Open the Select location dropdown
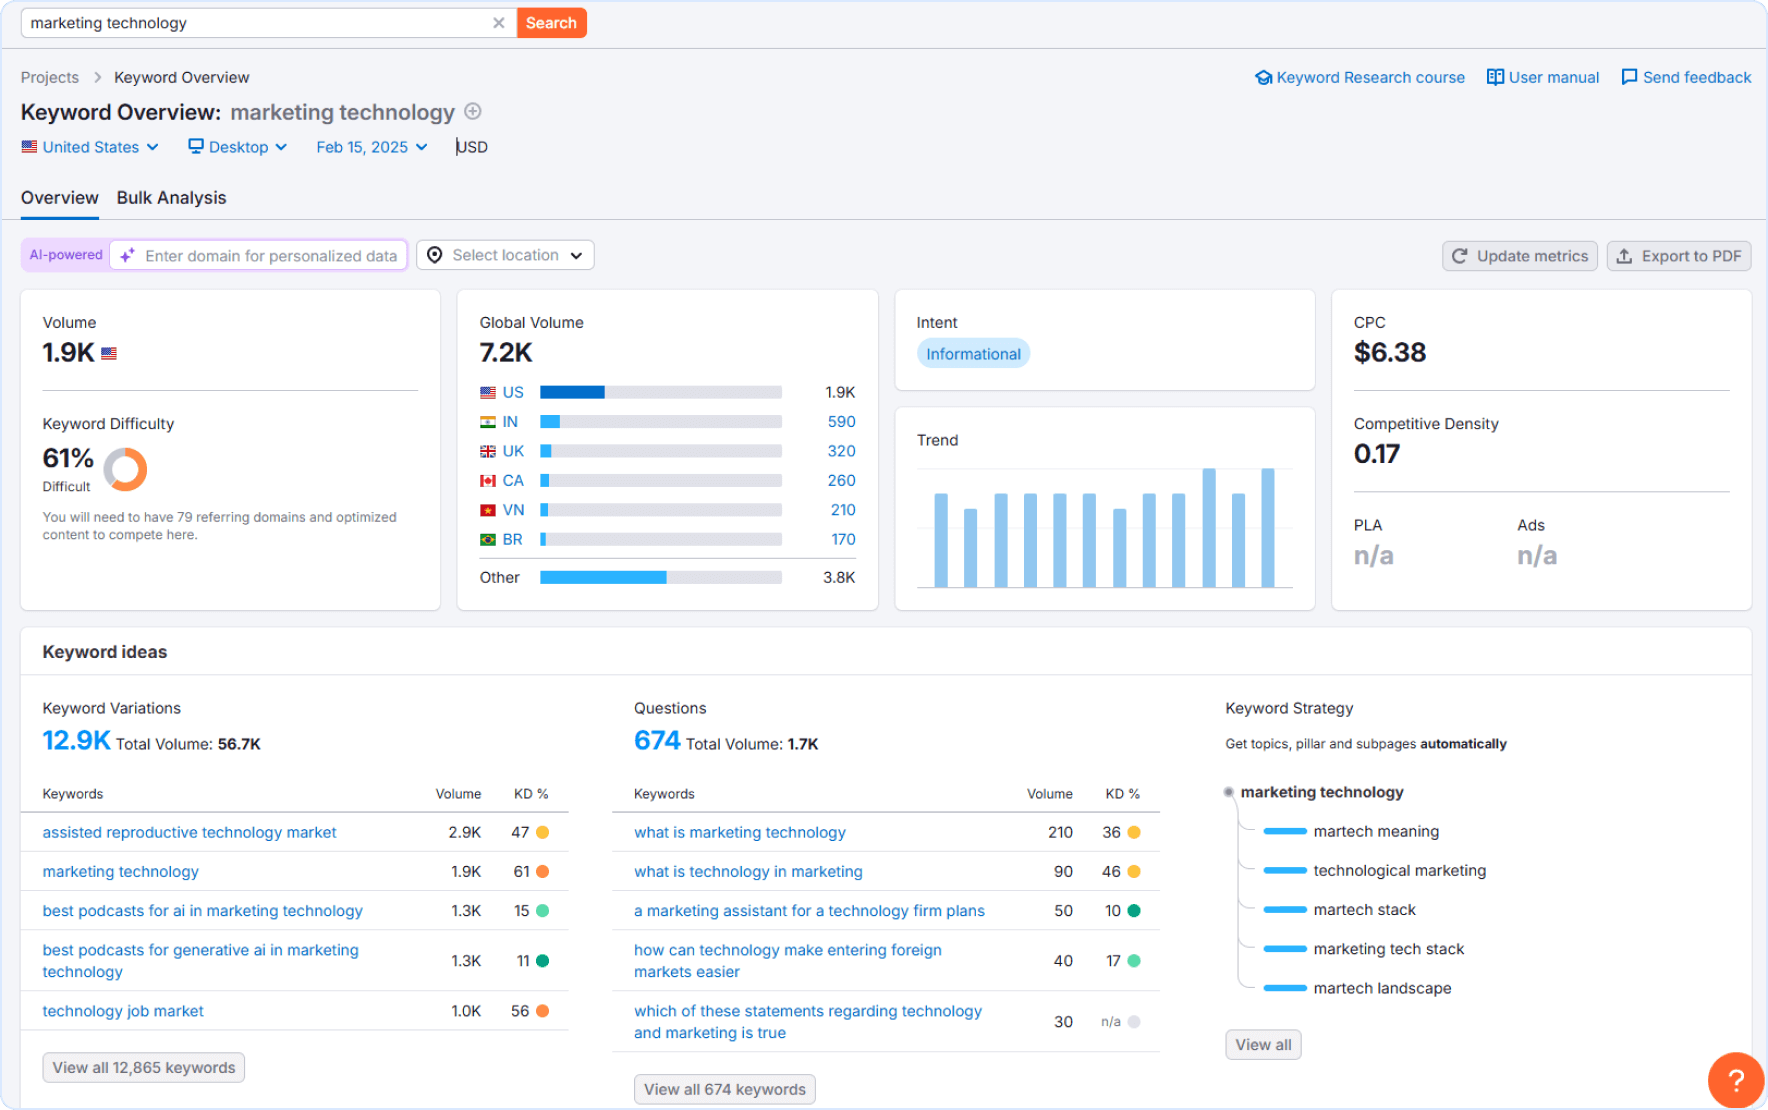 pos(505,255)
